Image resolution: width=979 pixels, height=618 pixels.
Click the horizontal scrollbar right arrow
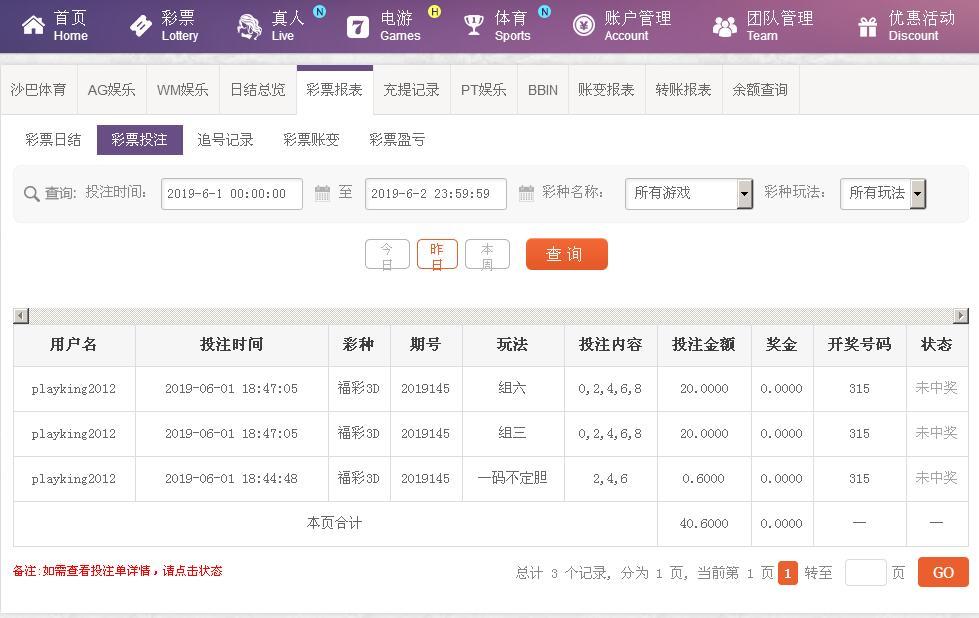[x=961, y=316]
